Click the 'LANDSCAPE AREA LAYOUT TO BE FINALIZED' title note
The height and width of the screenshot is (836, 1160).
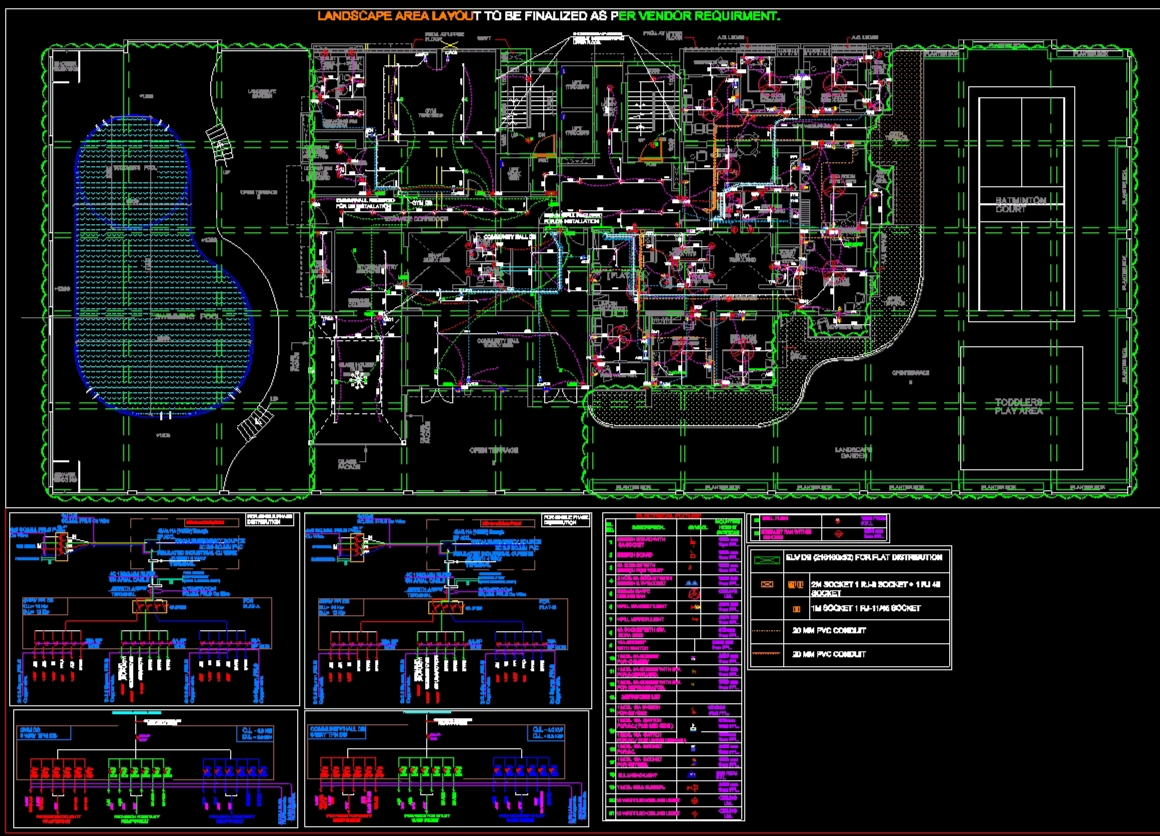548,16
